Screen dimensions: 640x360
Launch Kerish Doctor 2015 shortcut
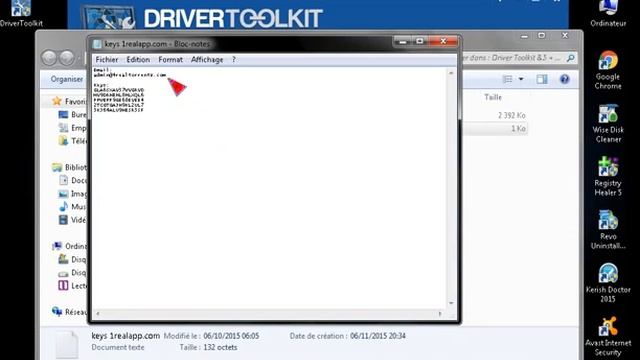click(608, 283)
